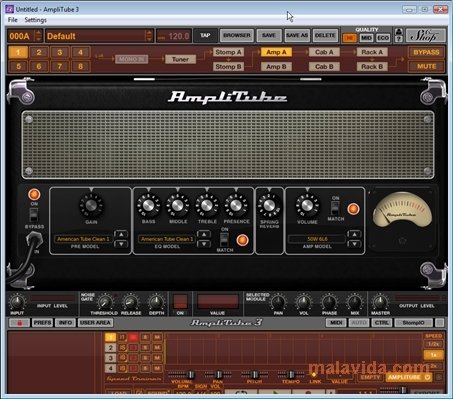Select the previous PRE MODEL with down arrow
453x399 pixels.
click(x=121, y=244)
